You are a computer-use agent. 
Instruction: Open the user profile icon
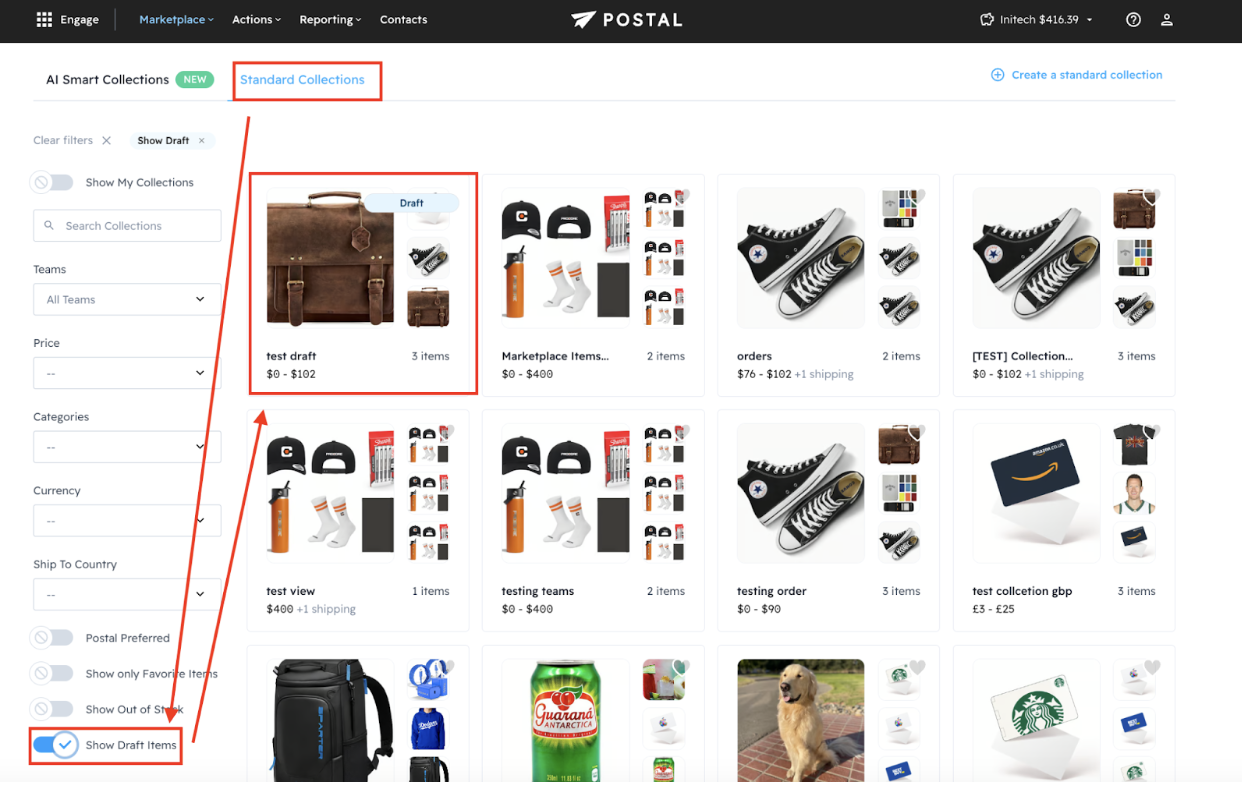tap(1166, 20)
